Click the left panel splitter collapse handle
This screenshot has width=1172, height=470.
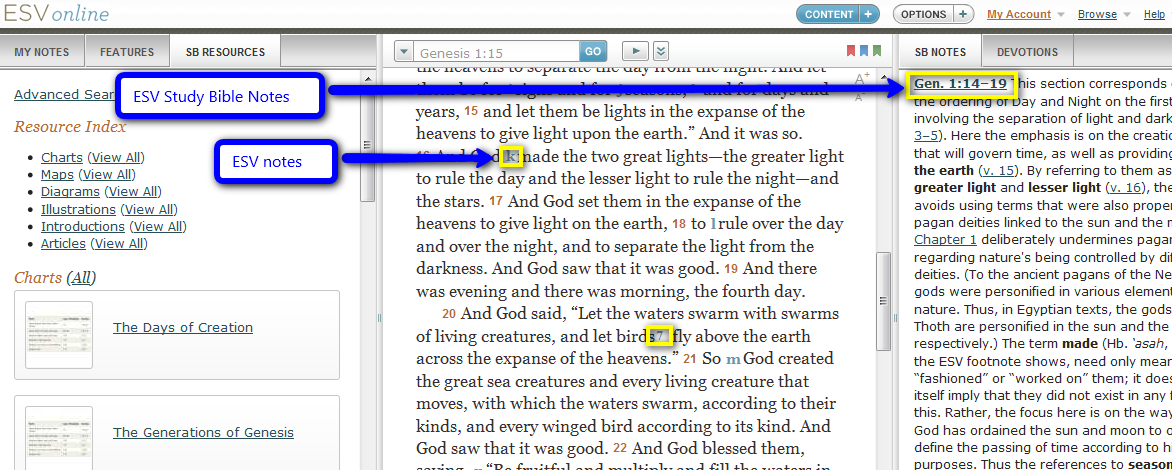pyautogui.click(x=379, y=318)
